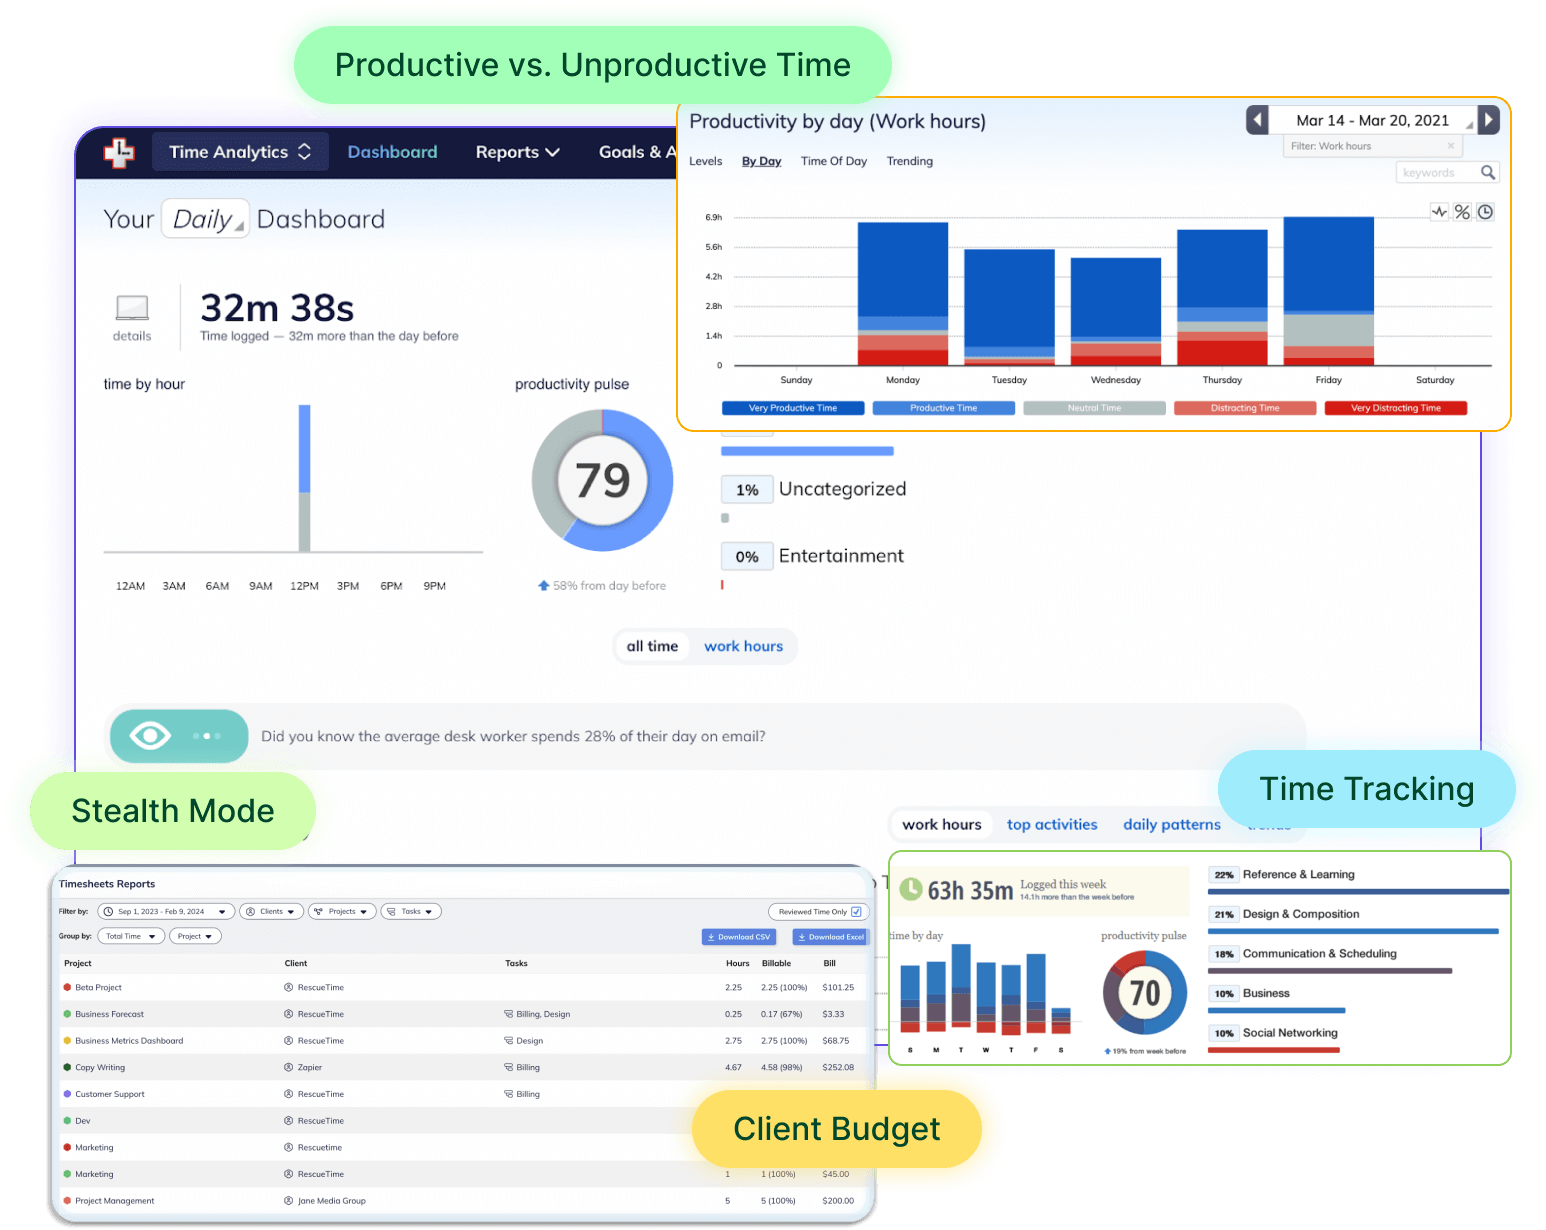Screen dimensions: 1546x1230
Task: Select the Time Of Day tab
Action: (834, 161)
